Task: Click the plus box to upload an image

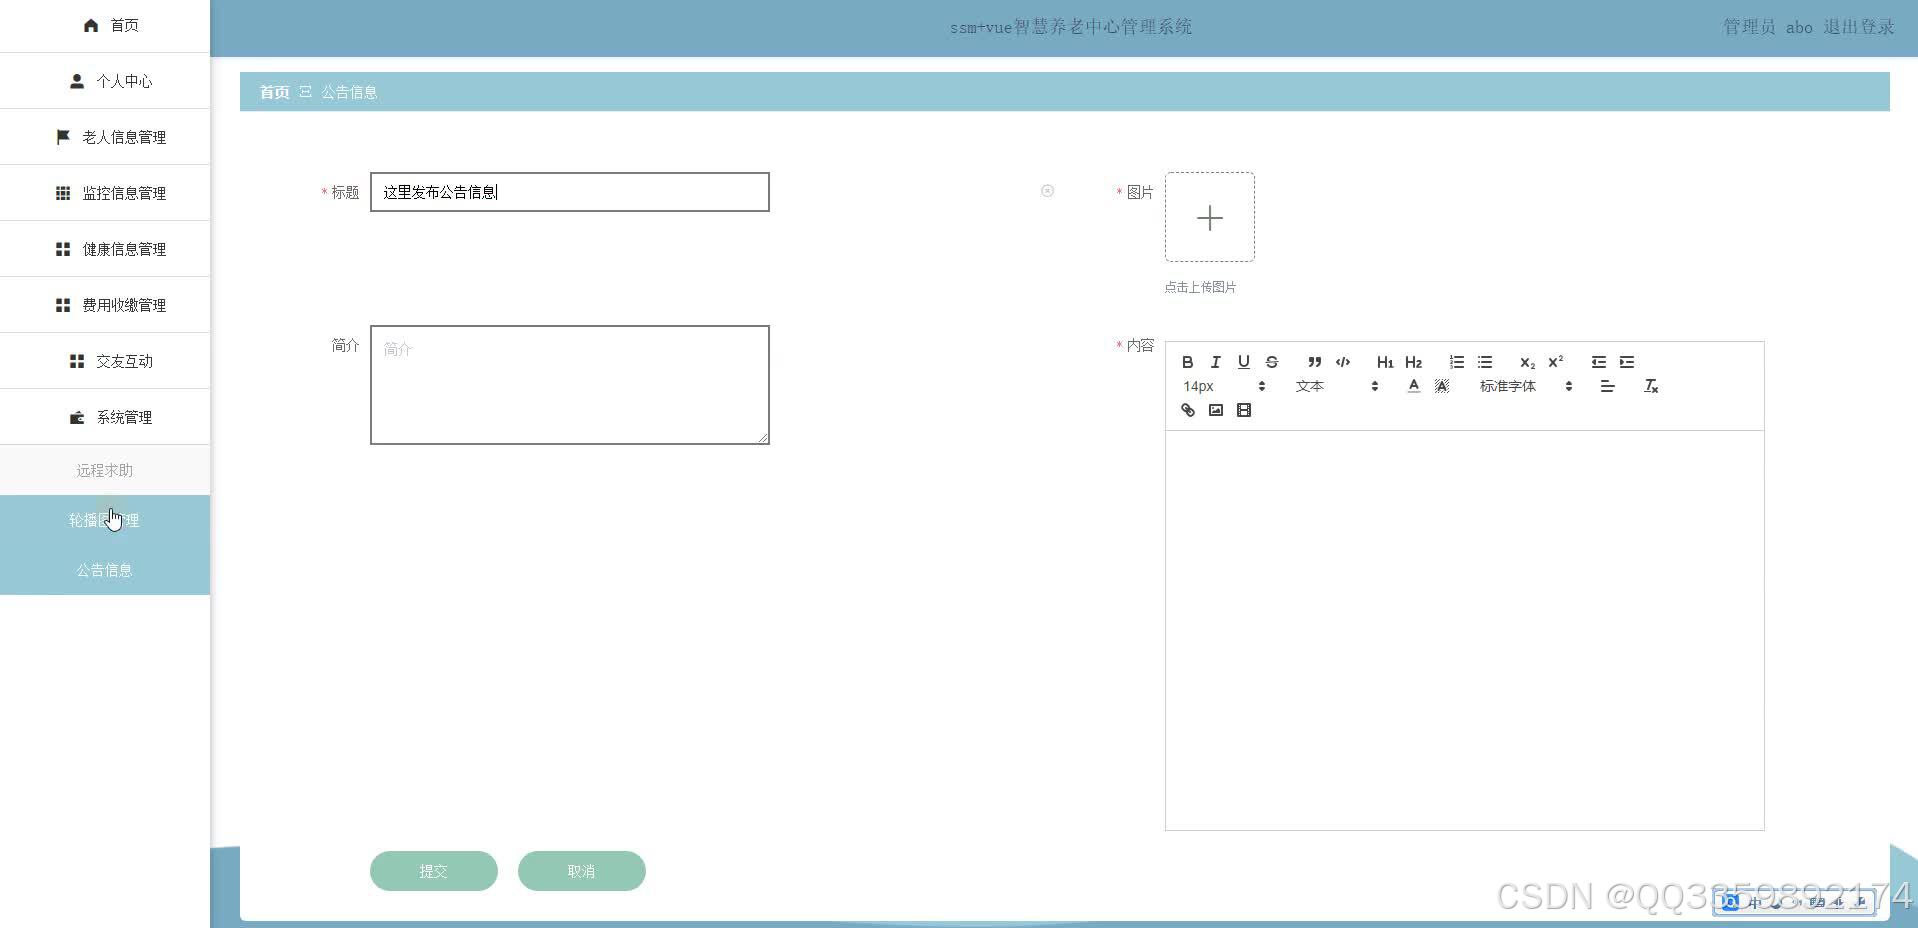Action: click(1209, 217)
